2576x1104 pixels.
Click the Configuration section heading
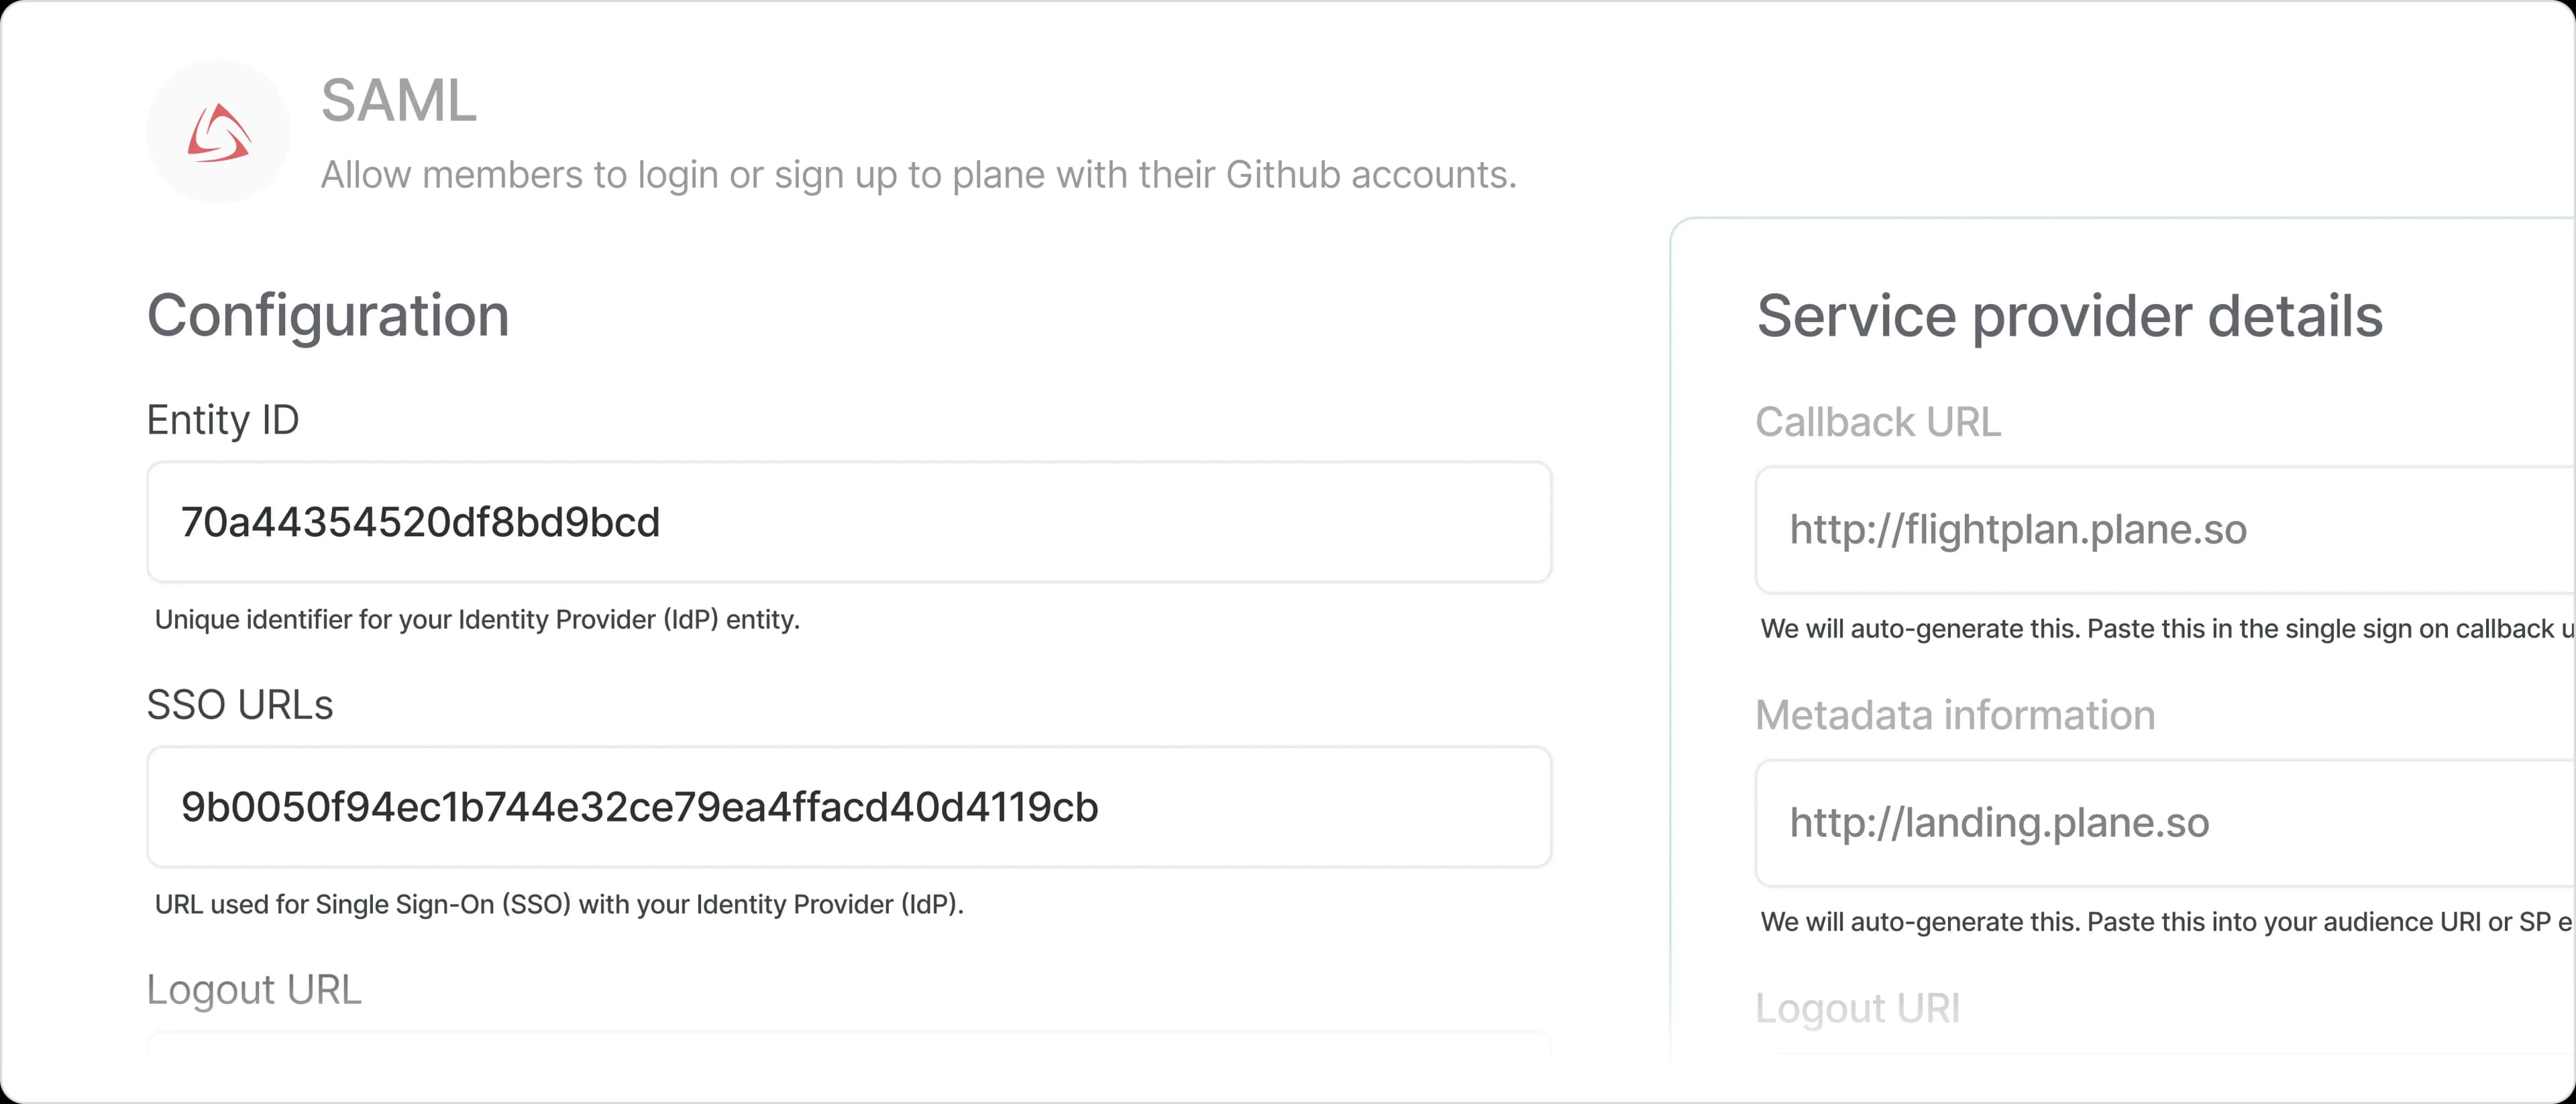[328, 316]
